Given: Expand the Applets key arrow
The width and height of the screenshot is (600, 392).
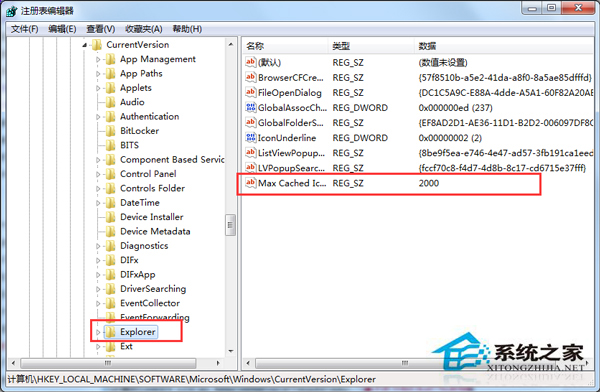Looking at the screenshot, I should [x=98, y=88].
